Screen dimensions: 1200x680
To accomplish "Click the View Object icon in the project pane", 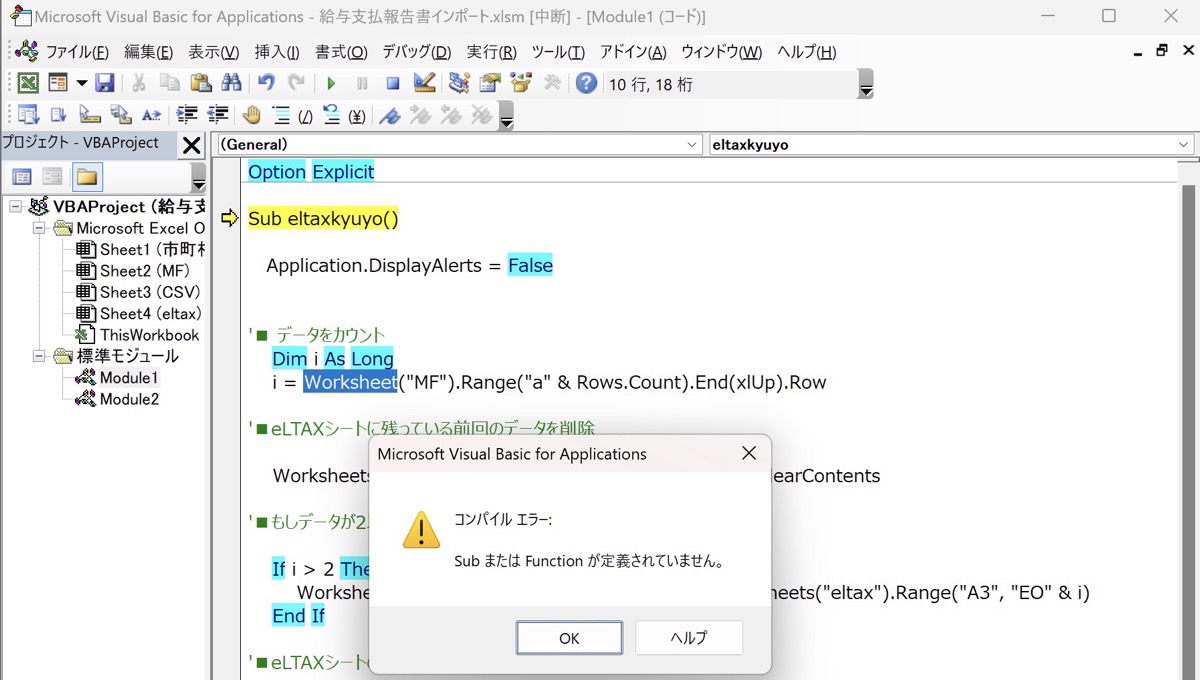I will 53,177.
